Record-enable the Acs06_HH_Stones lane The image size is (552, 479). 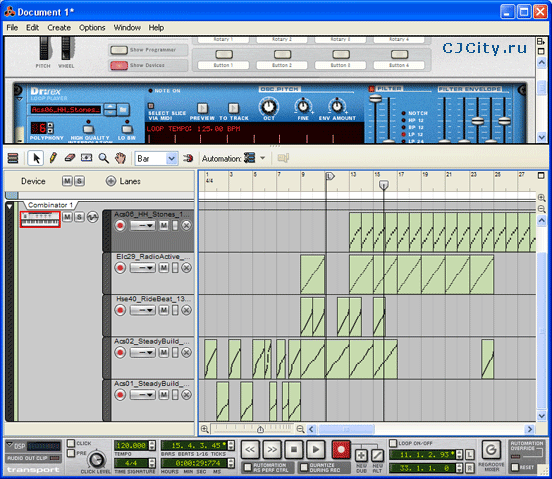[120, 226]
